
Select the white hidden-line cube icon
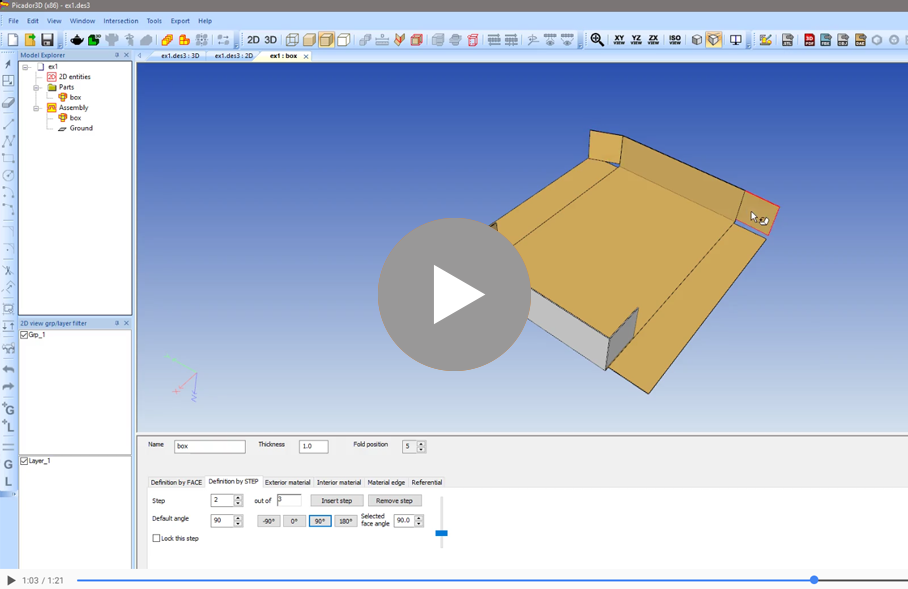pos(344,39)
